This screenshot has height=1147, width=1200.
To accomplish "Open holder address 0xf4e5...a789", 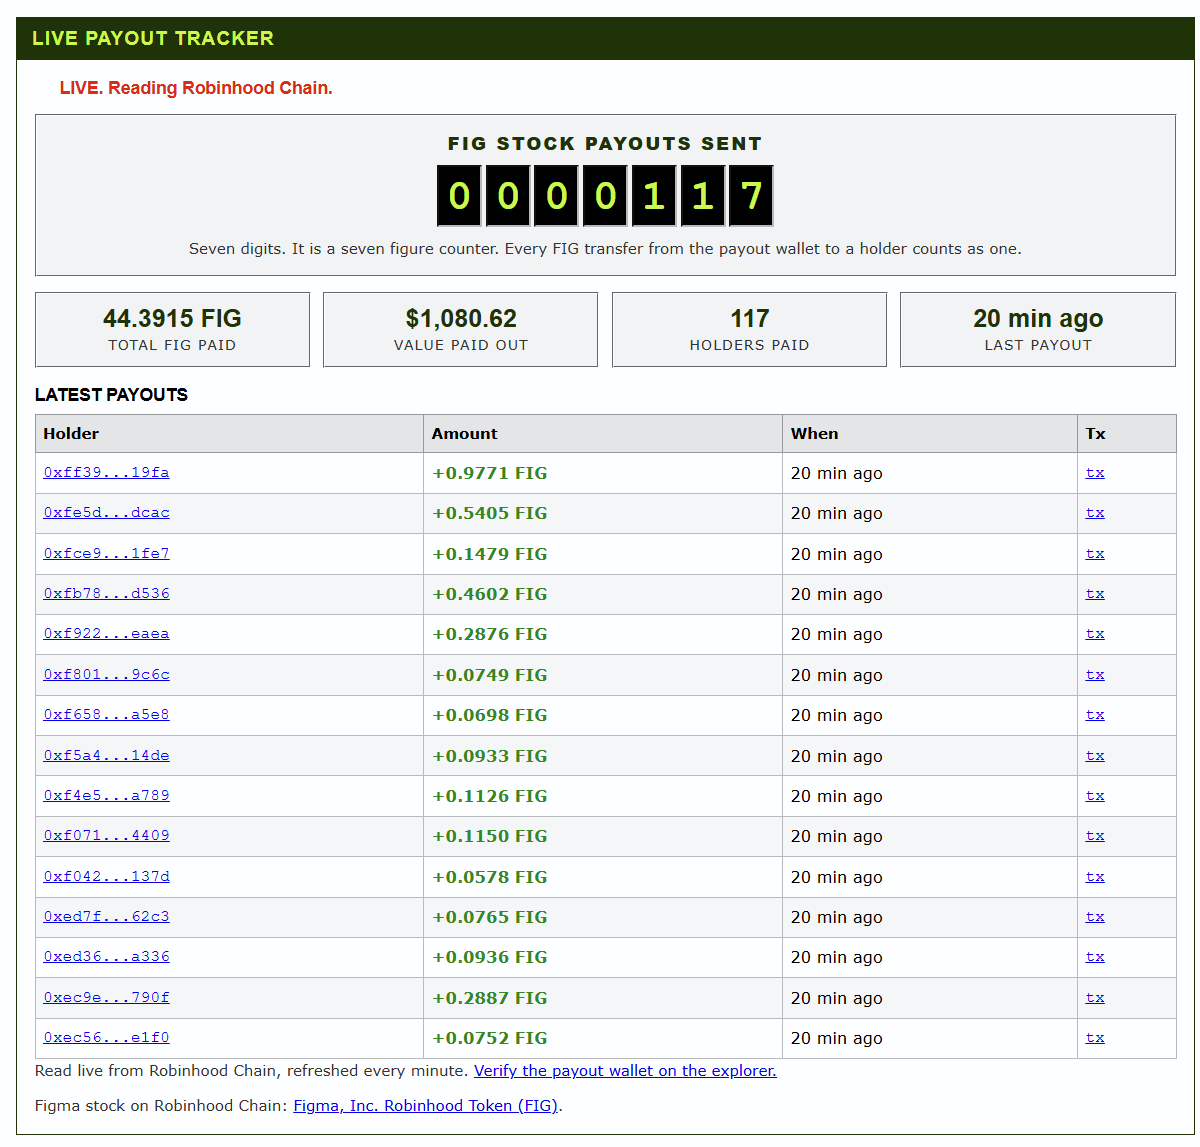I will [x=106, y=795].
